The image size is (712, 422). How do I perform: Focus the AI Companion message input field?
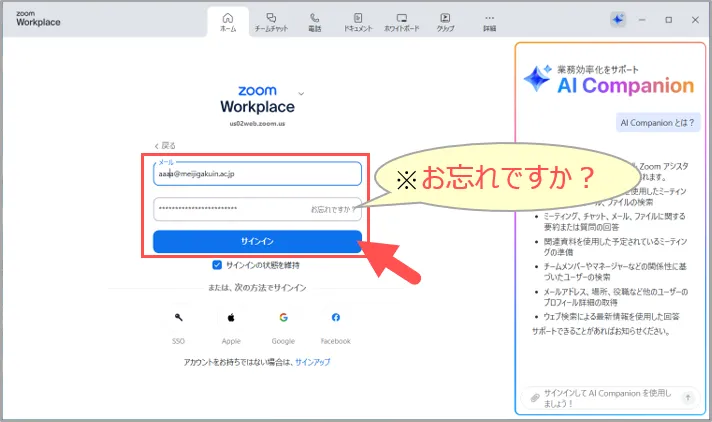[608, 398]
